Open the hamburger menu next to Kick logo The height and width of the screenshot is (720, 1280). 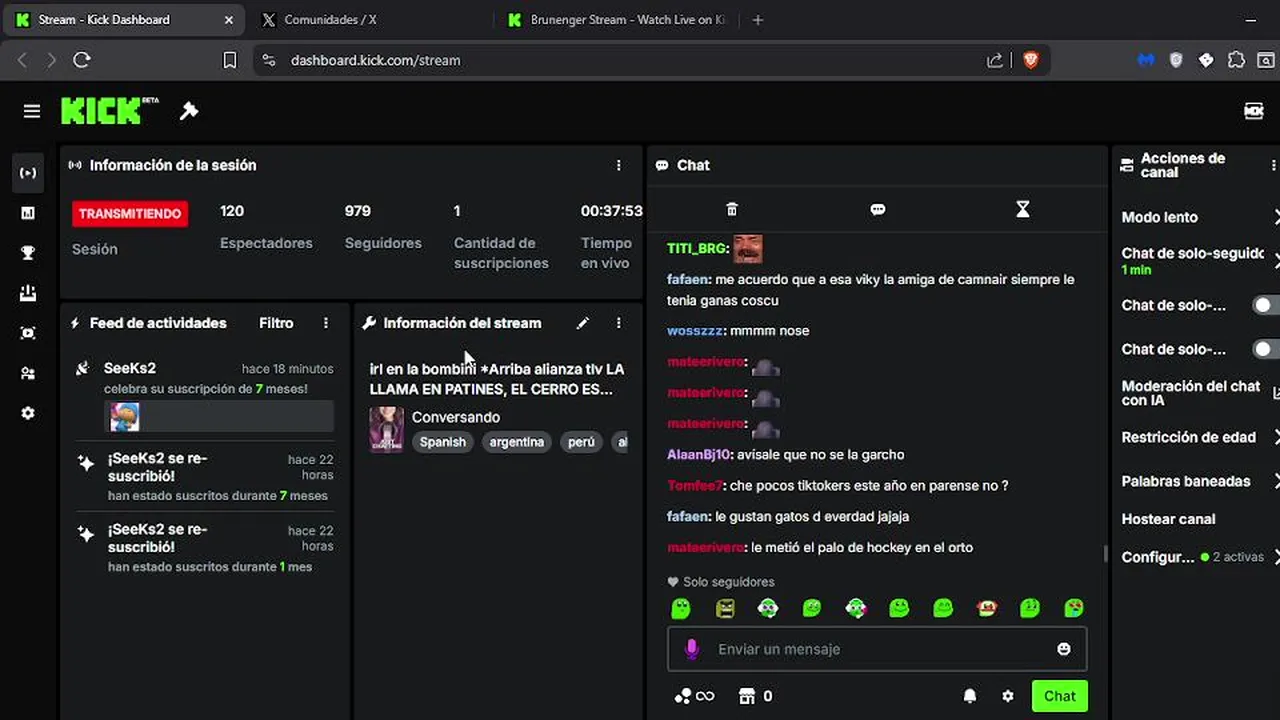32,111
